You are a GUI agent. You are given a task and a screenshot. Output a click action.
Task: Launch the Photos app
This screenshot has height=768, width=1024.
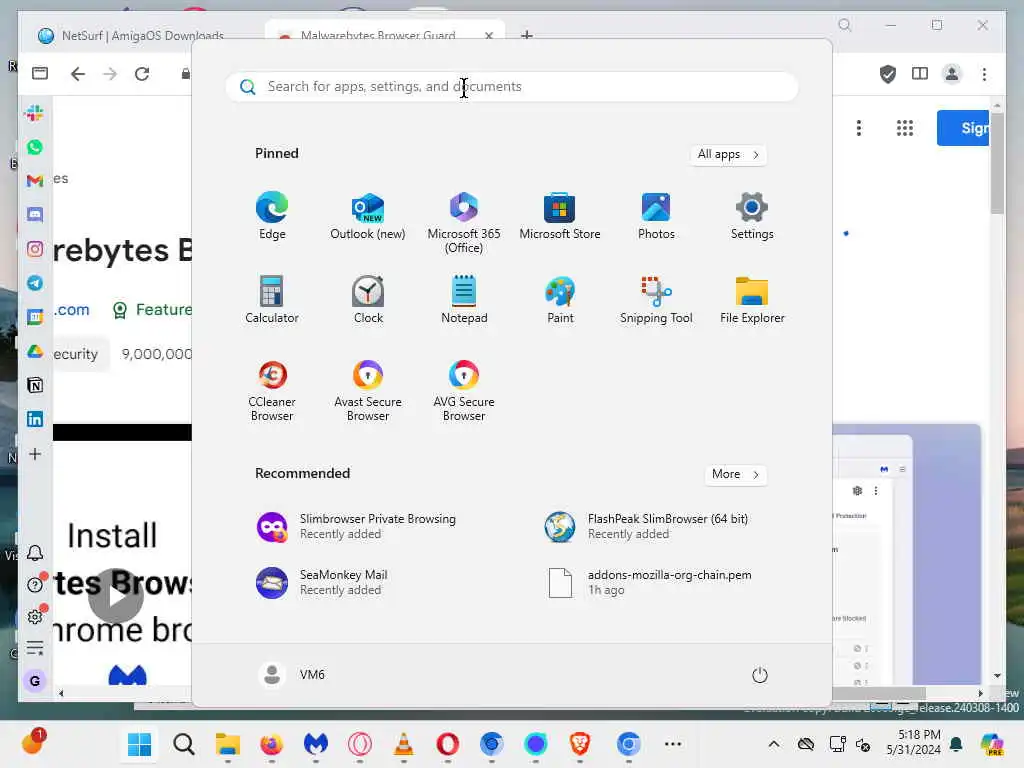click(656, 216)
